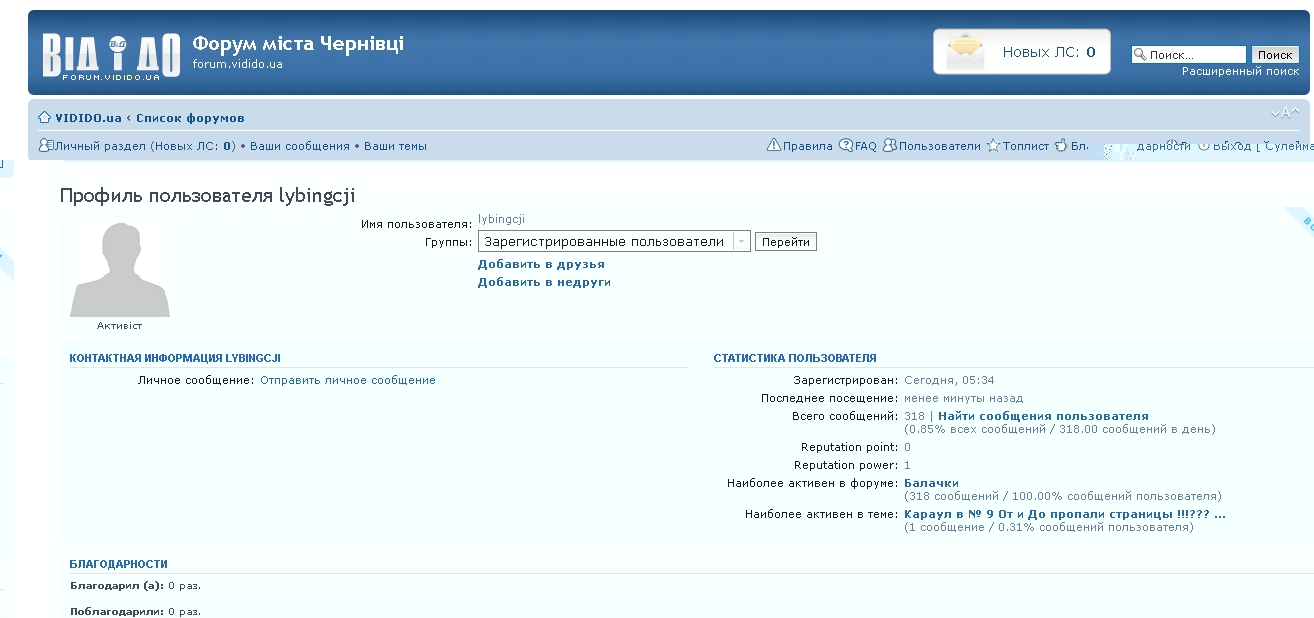Click the personal section user icon
This screenshot has height=618, width=1314.
click(x=45, y=146)
